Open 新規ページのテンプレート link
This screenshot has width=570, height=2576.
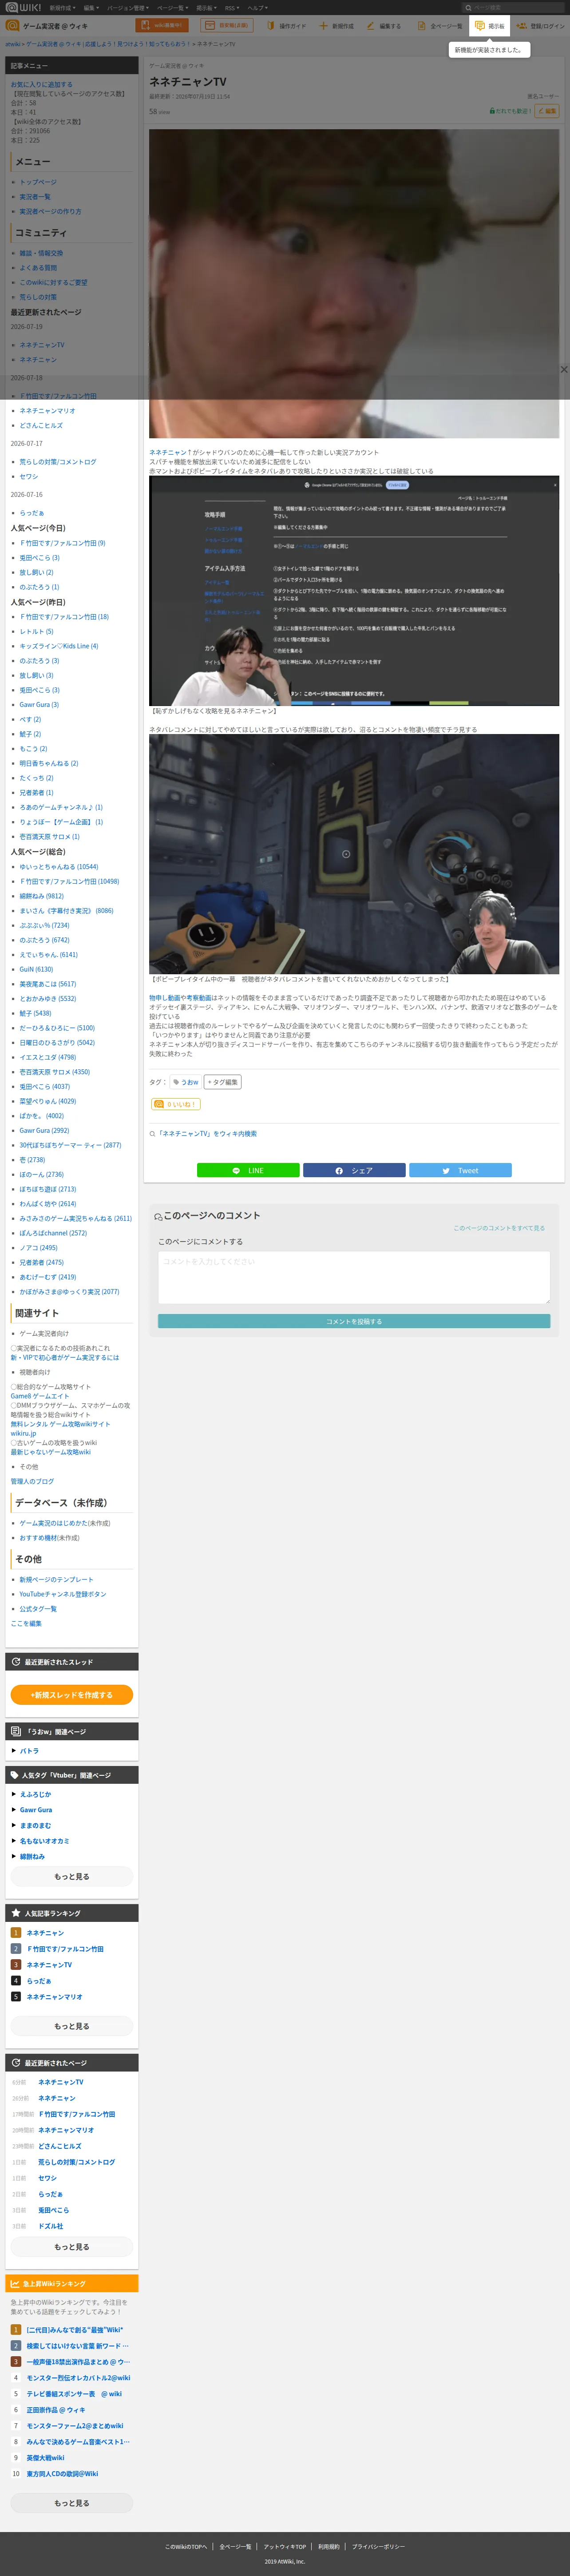point(57,1580)
